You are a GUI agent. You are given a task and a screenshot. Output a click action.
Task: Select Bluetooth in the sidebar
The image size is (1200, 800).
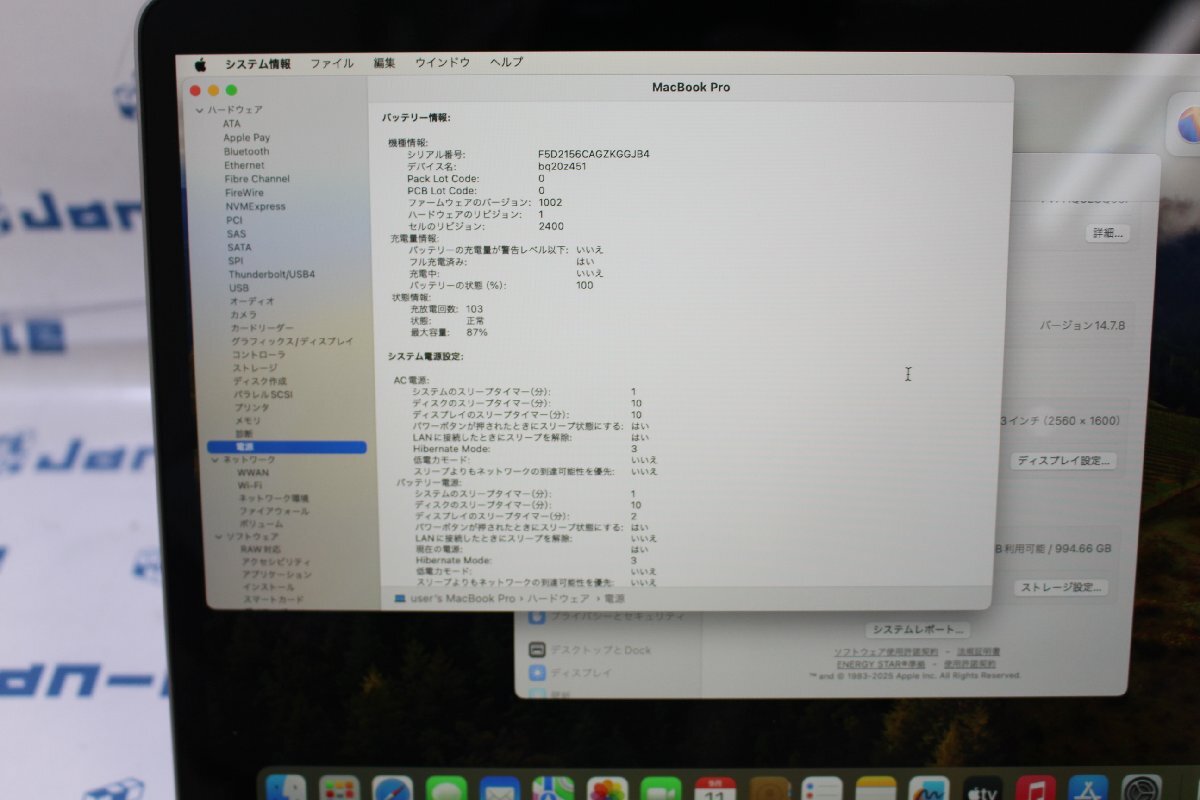click(246, 152)
